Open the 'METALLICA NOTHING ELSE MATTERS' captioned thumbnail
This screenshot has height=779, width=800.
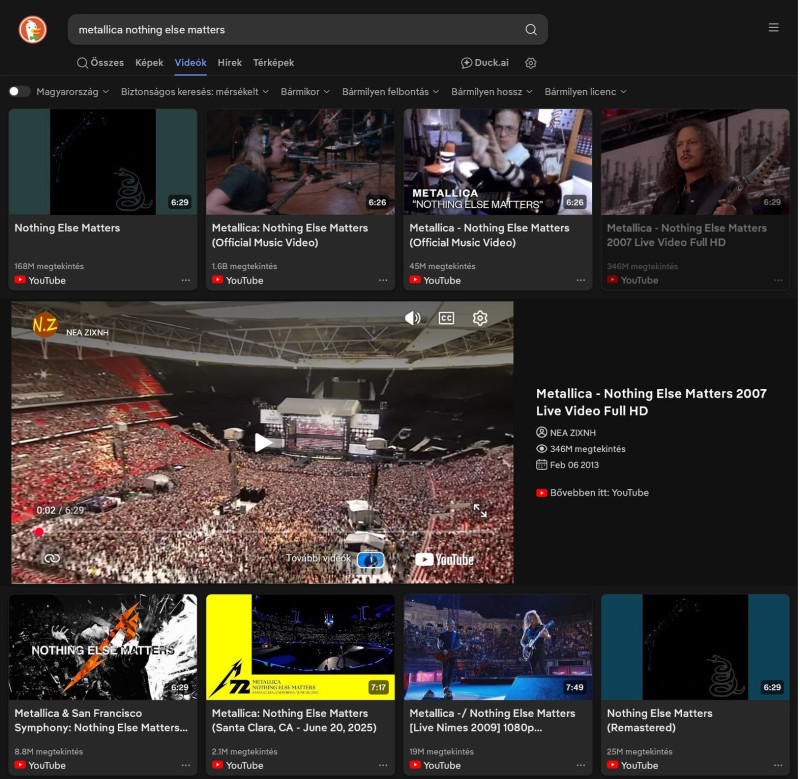click(497, 162)
